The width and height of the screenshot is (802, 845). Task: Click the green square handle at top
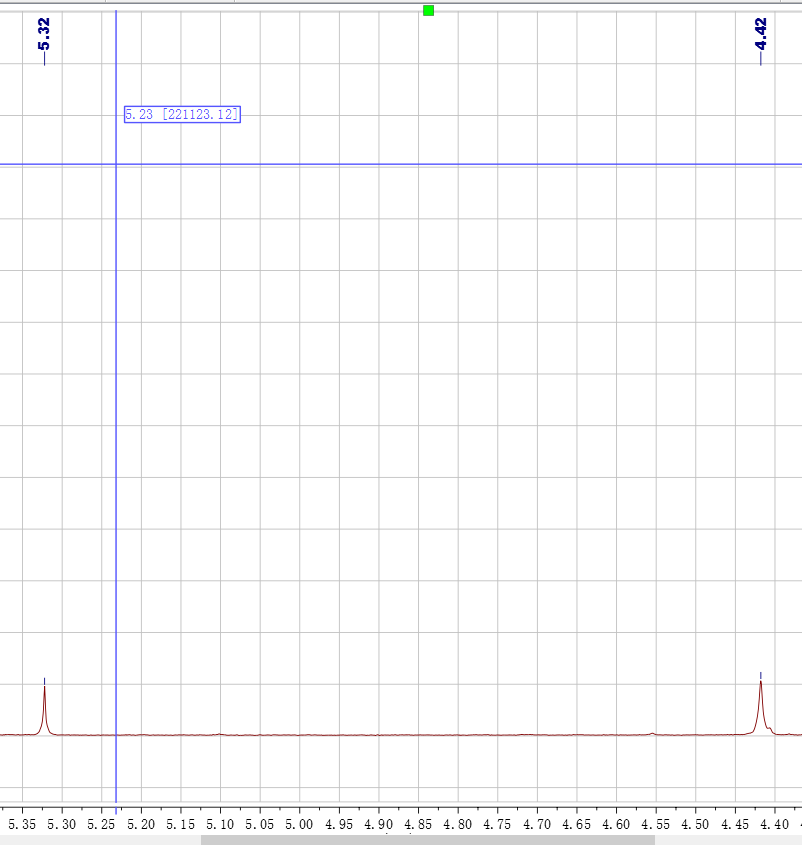428,10
